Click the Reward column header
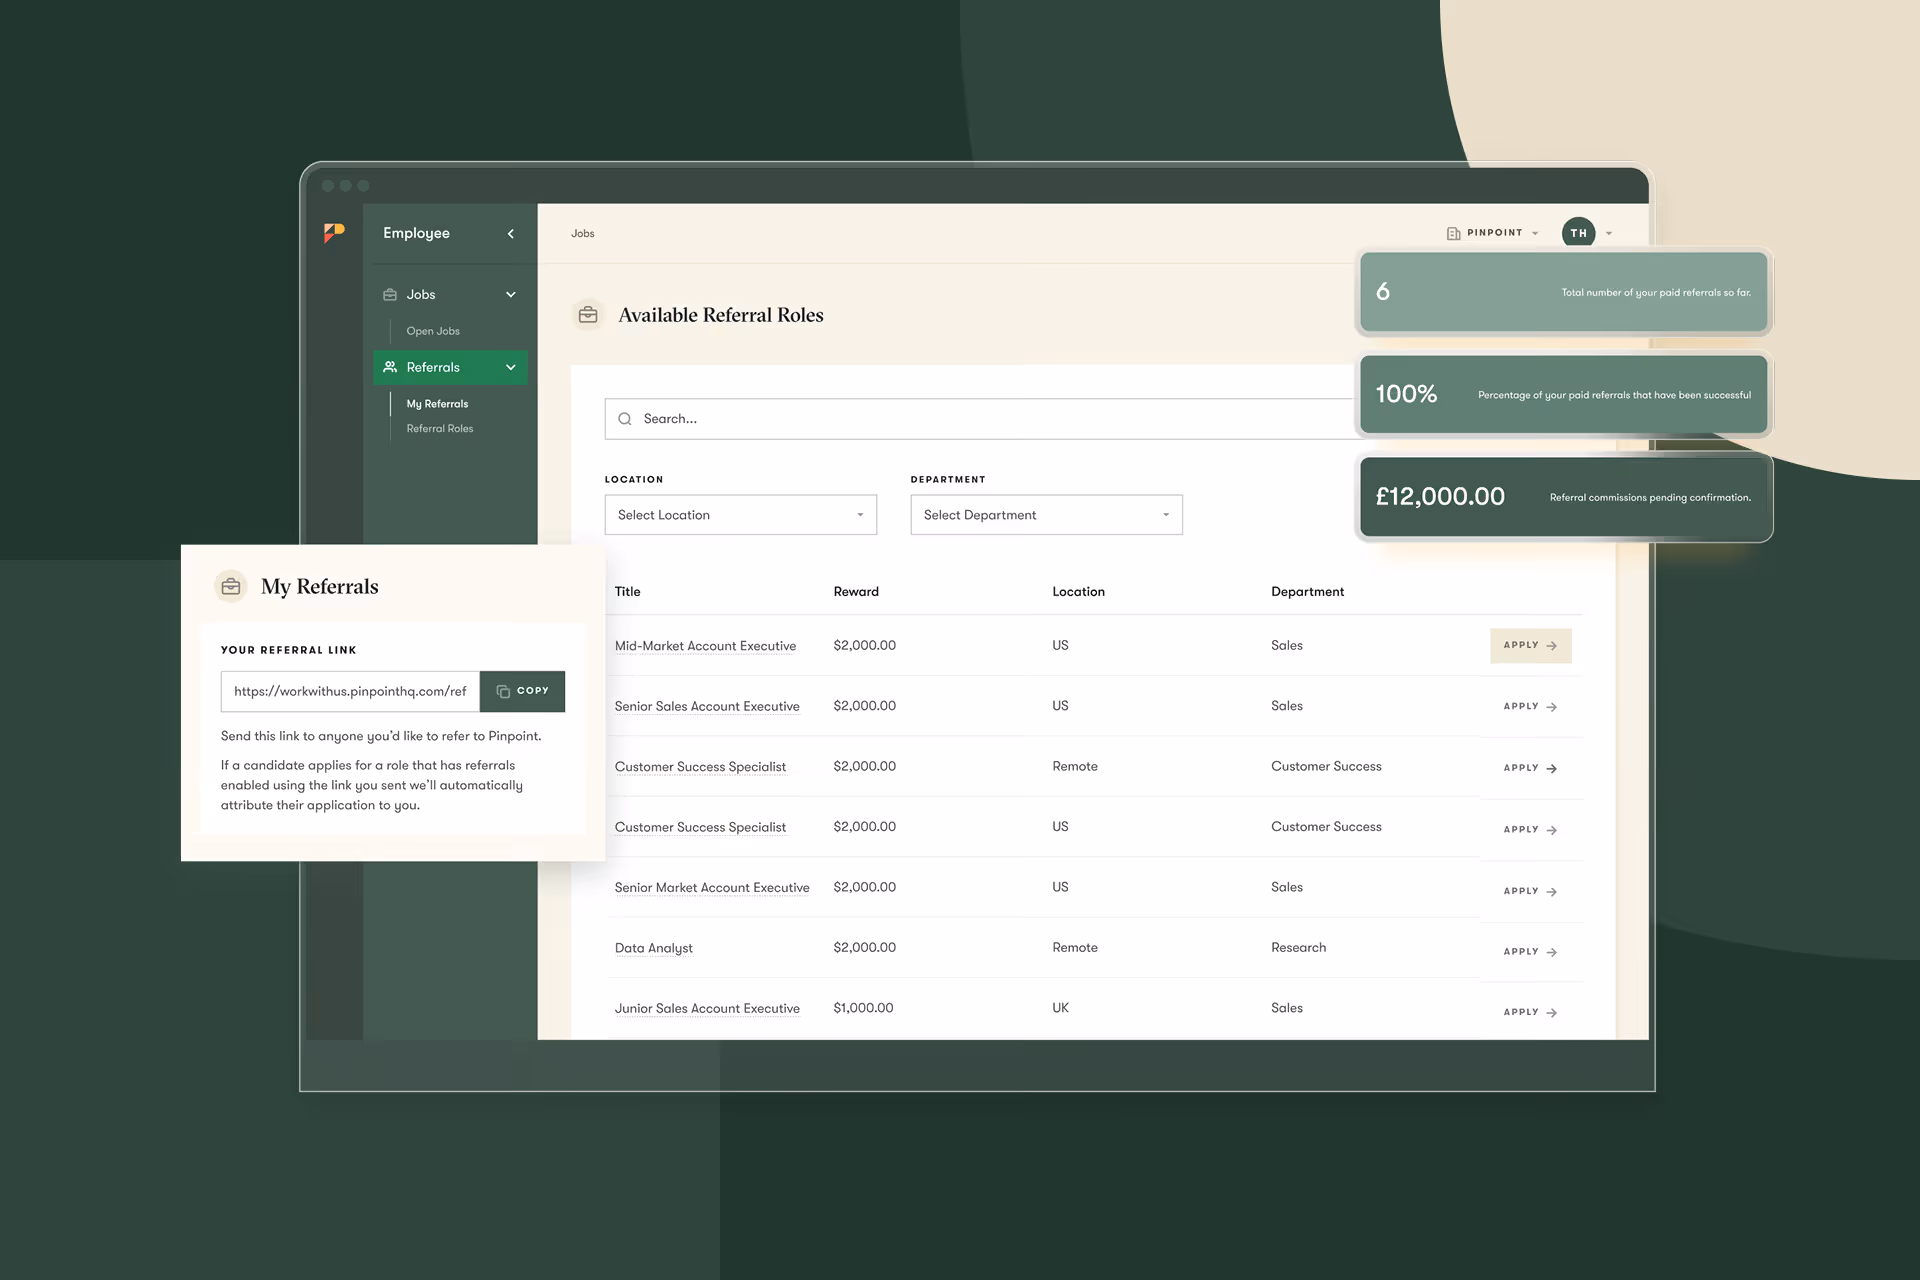The height and width of the screenshot is (1280, 1920). (856, 592)
